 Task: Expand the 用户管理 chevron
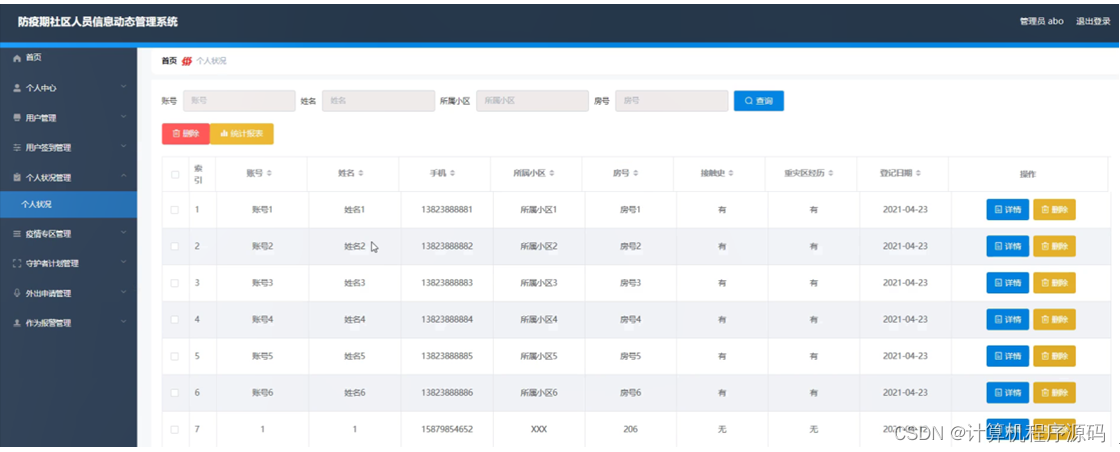tap(124, 117)
